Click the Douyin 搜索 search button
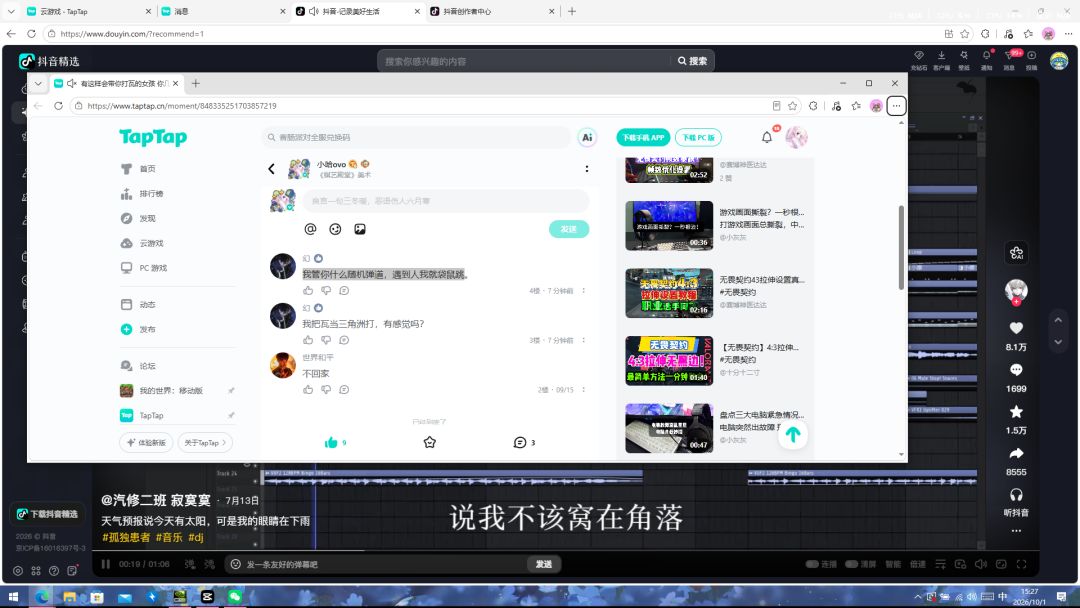This screenshot has height=608, width=1080. [693, 61]
